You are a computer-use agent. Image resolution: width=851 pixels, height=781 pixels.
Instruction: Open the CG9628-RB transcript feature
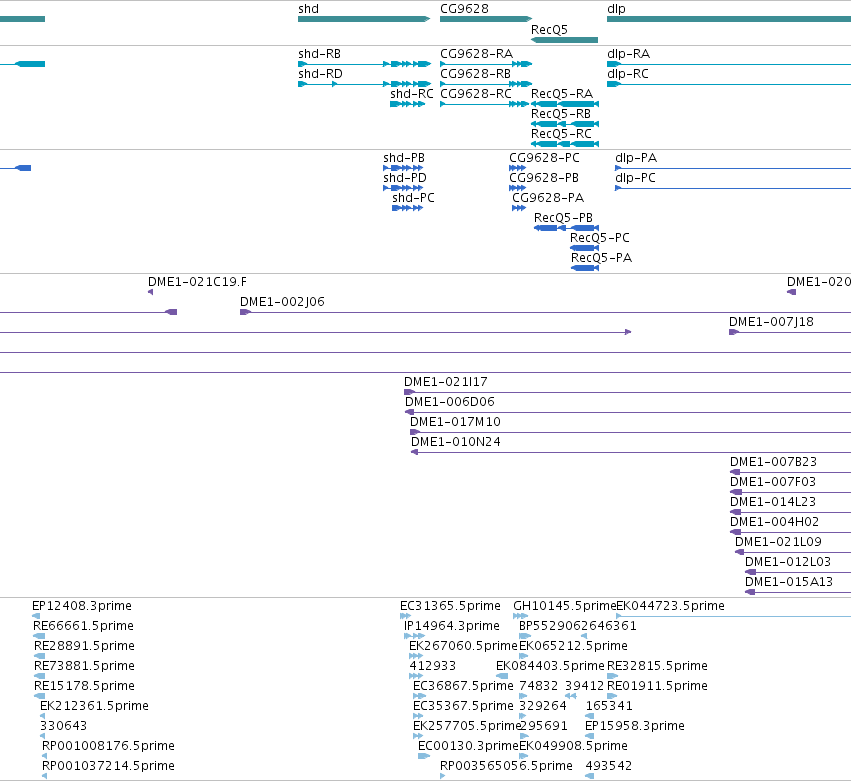tap(486, 84)
